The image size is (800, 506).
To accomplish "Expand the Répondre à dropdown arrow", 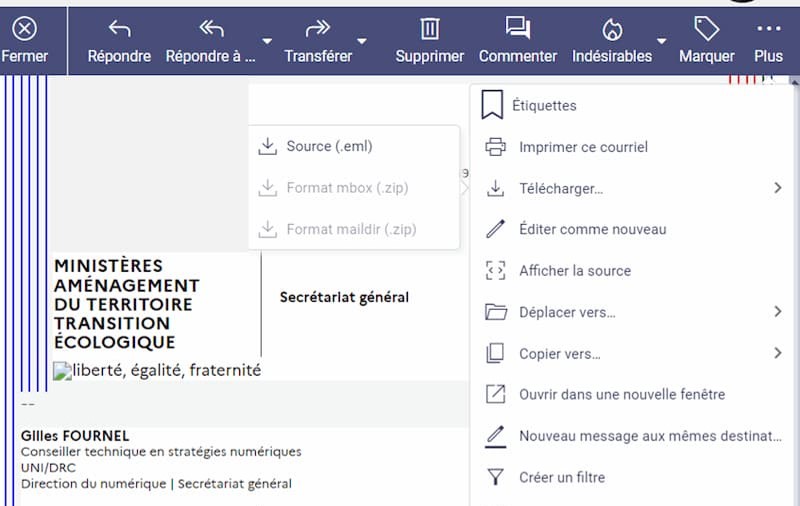I will pyautogui.click(x=266, y=41).
